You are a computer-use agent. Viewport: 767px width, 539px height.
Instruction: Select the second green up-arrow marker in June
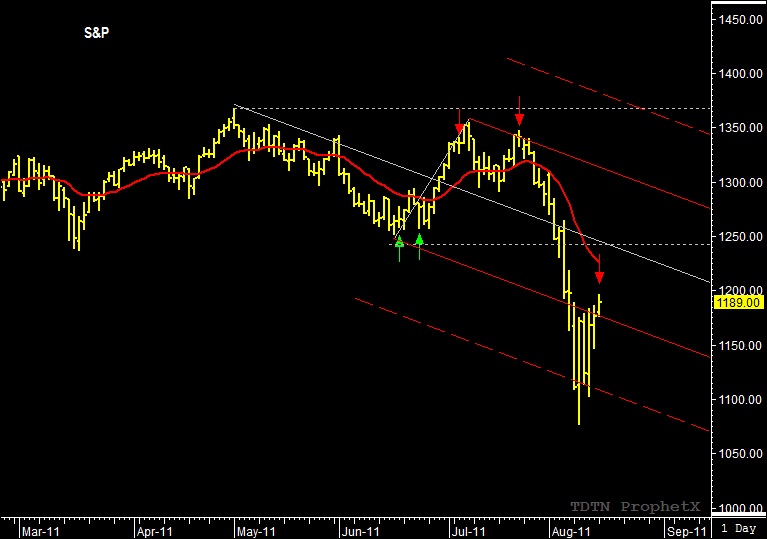(419, 246)
